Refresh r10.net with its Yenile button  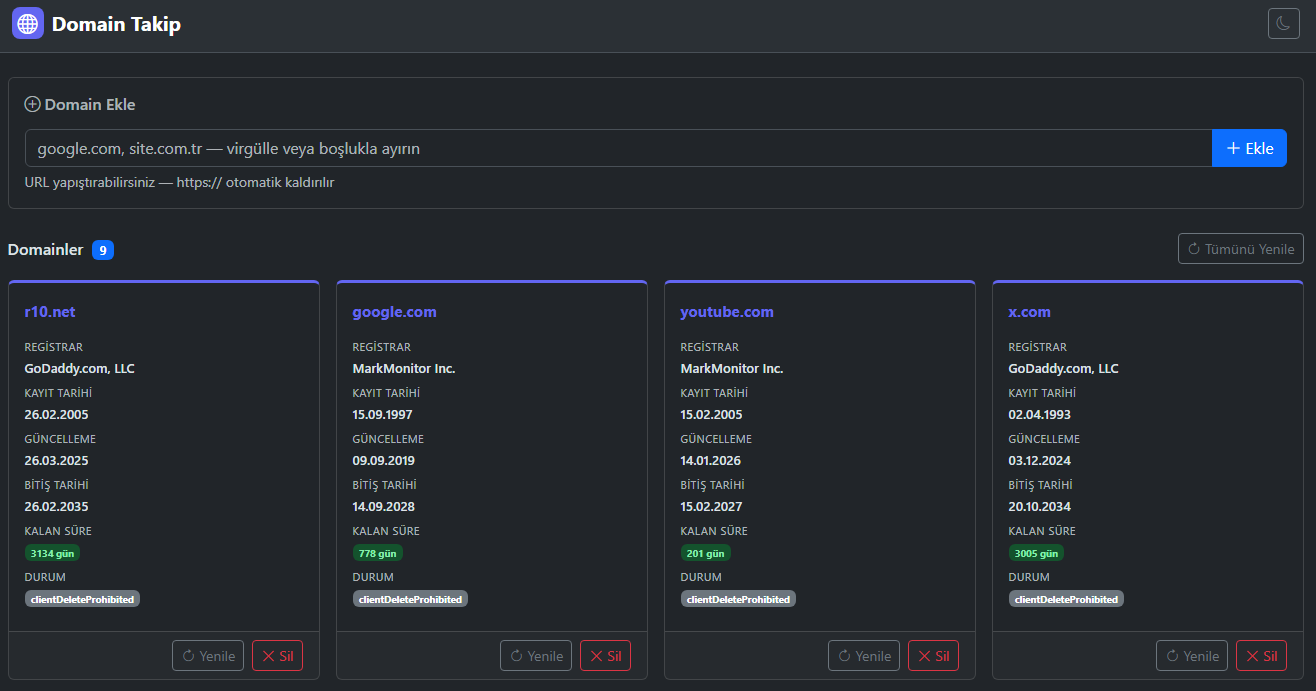(208, 656)
